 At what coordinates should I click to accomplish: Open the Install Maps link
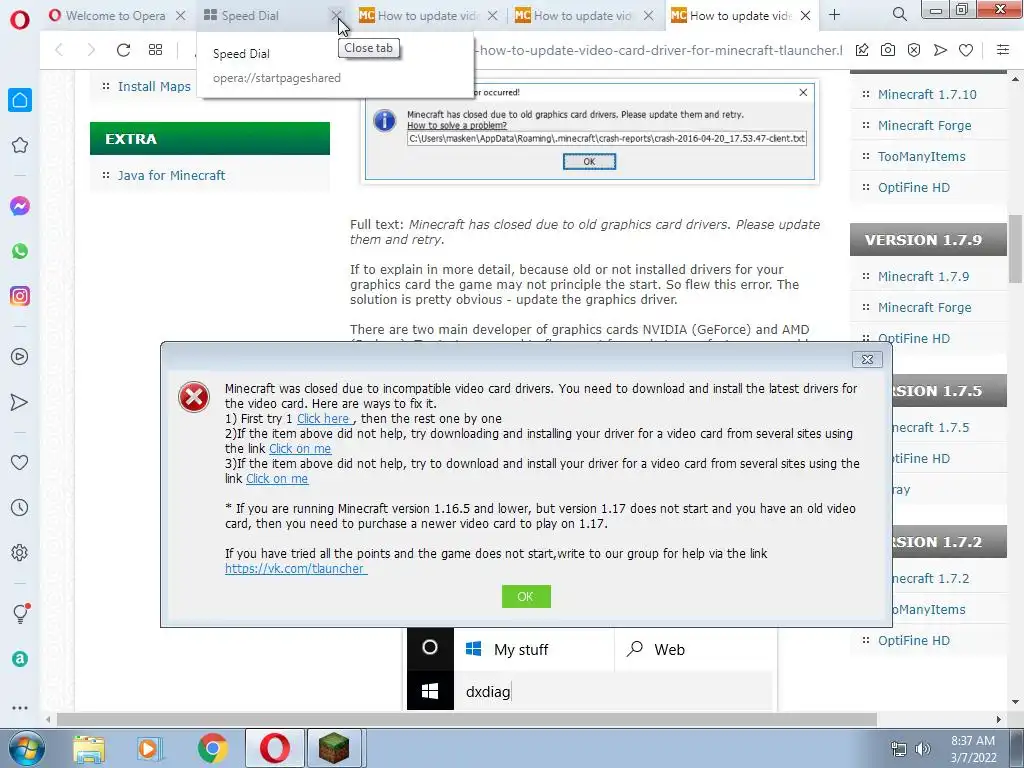[x=154, y=86]
